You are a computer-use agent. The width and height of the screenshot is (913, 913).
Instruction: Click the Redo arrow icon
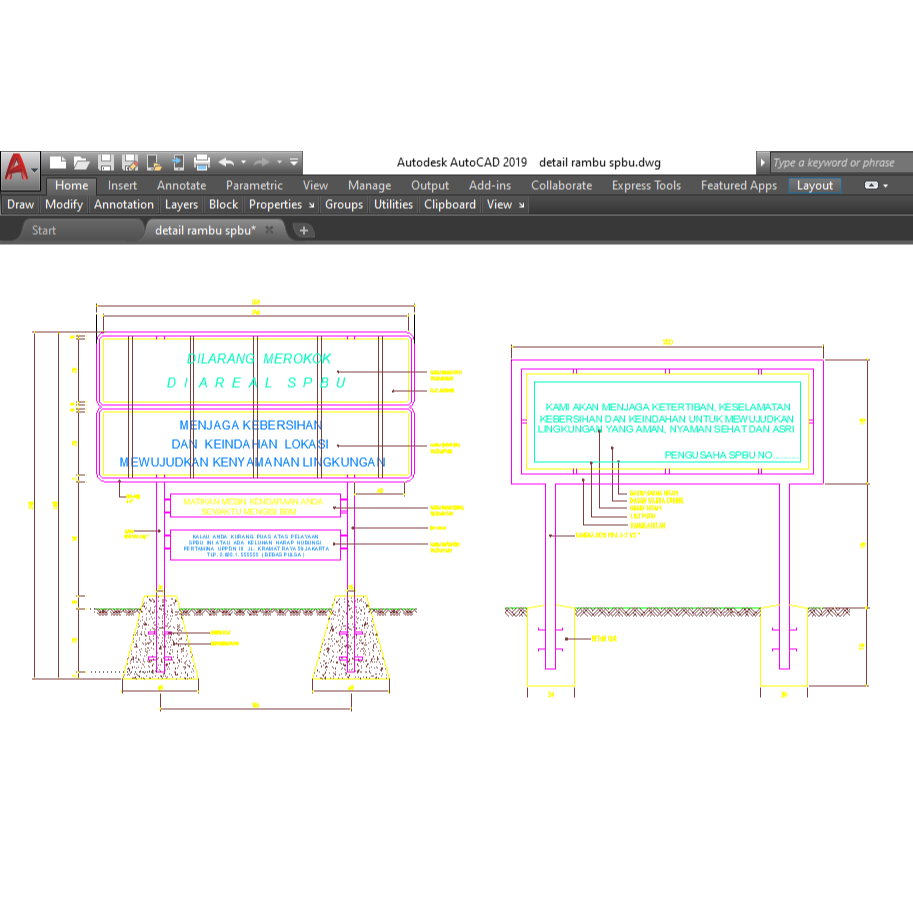coord(262,162)
